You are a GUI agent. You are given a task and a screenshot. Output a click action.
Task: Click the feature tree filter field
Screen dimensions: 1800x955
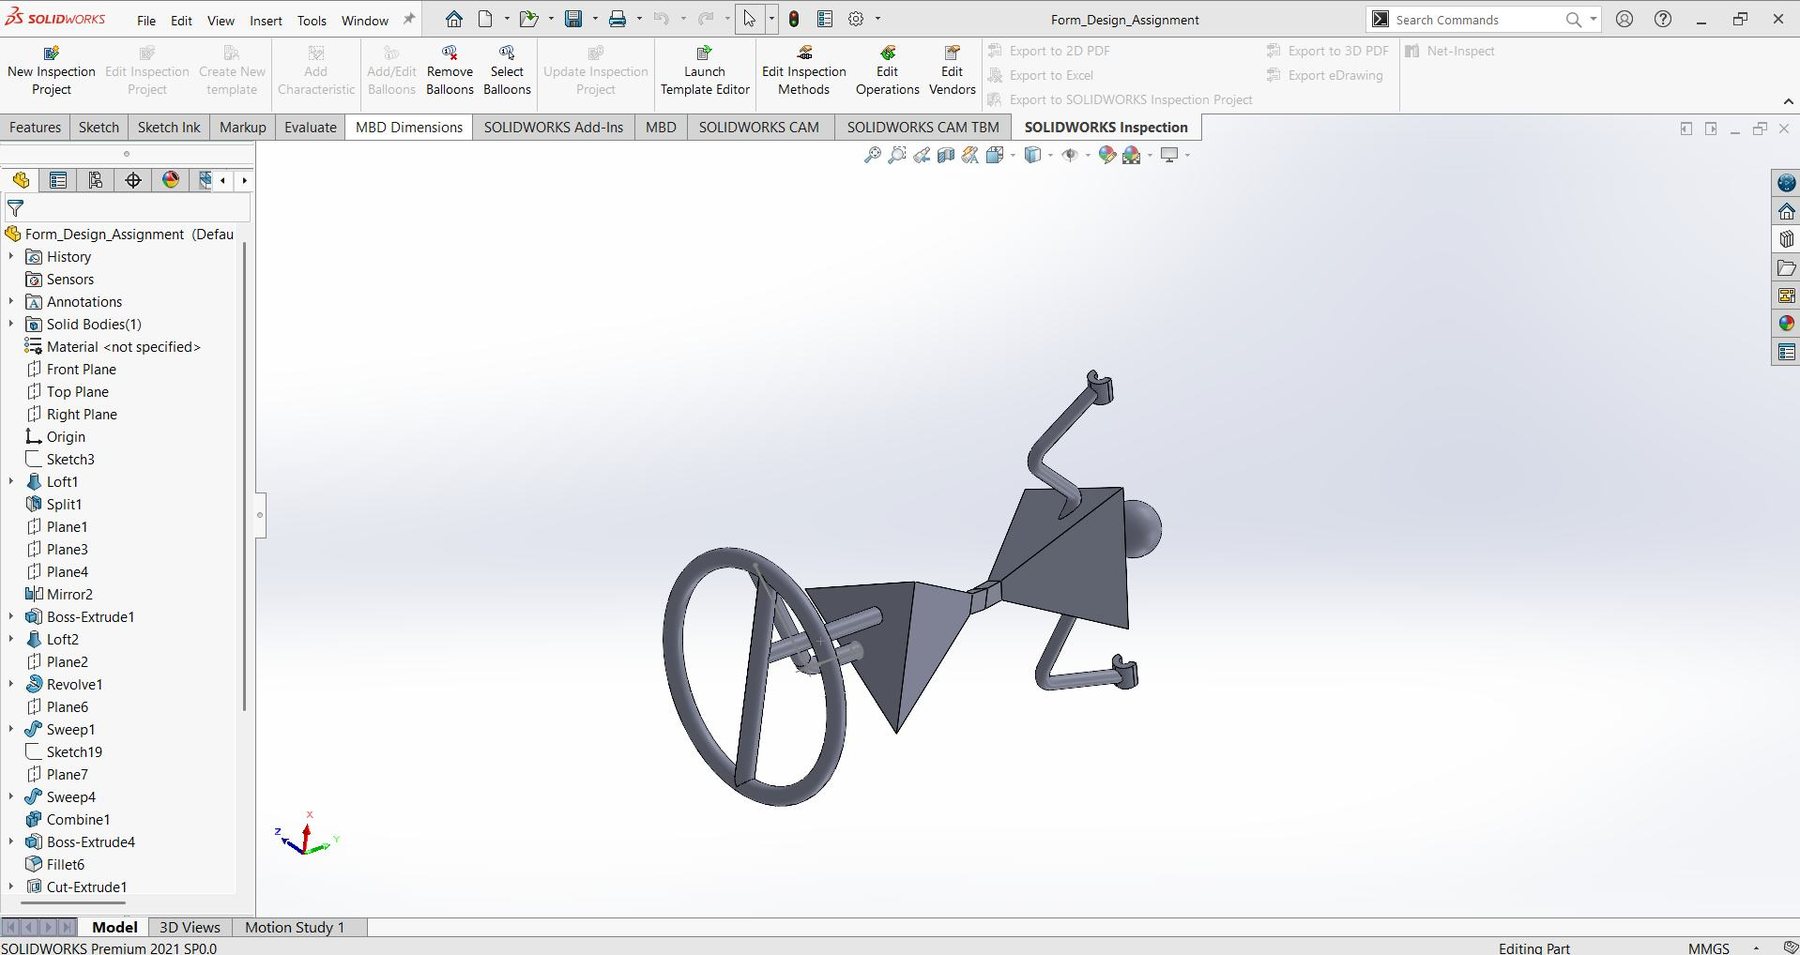click(x=127, y=208)
